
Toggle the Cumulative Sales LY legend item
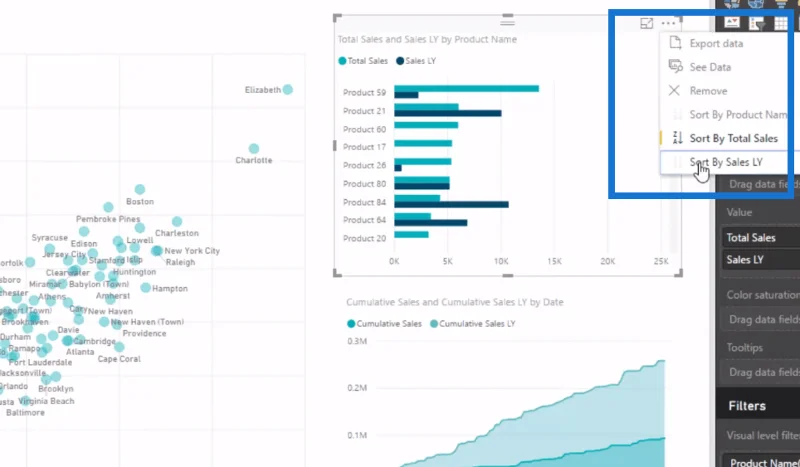(x=473, y=324)
